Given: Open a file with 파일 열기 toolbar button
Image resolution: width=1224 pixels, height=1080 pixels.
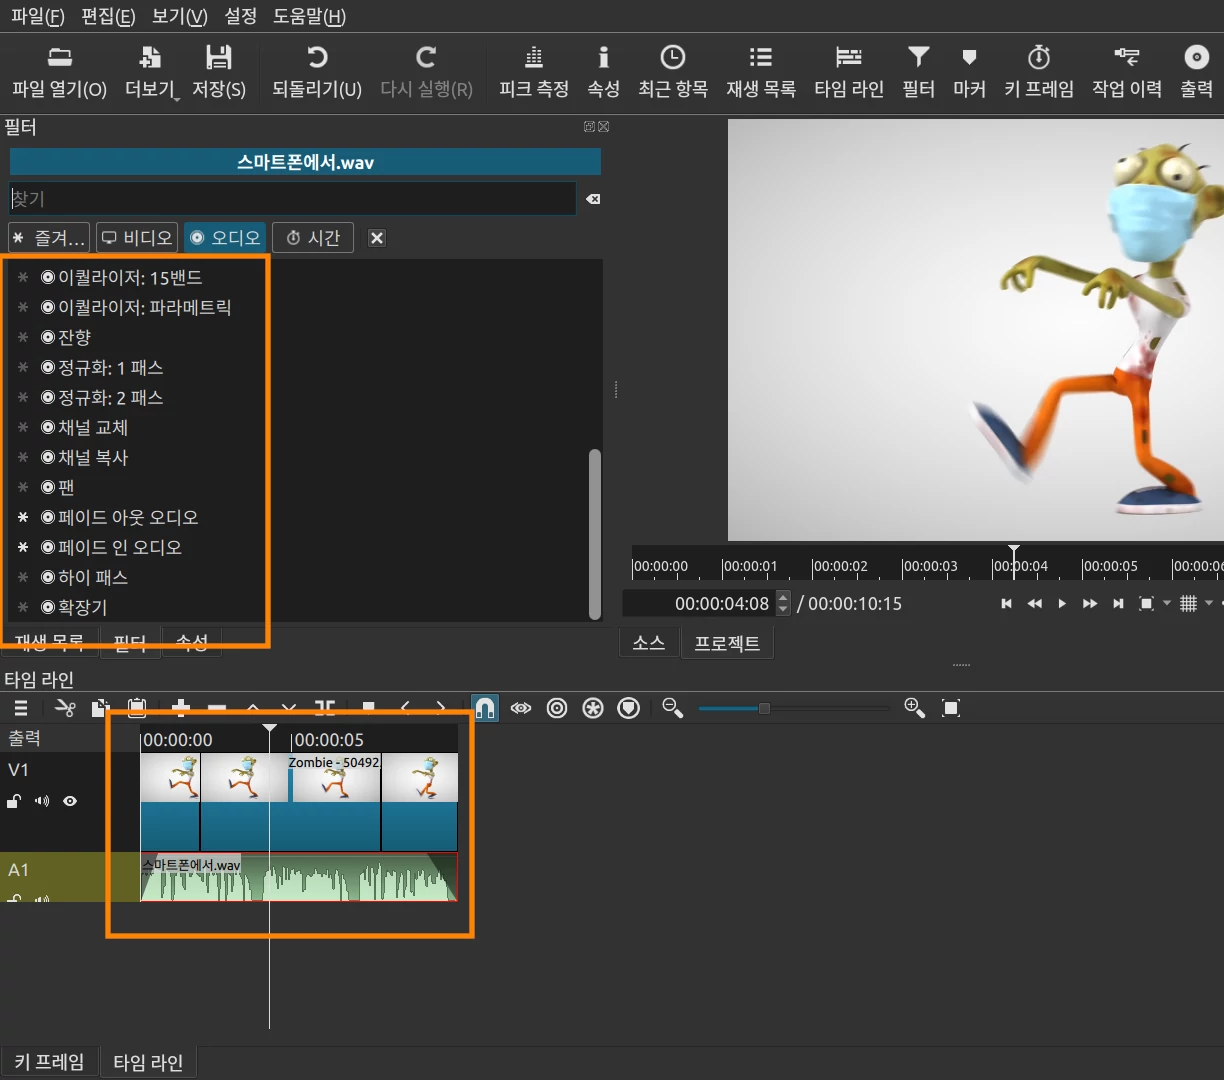Looking at the screenshot, I should coord(59,71).
